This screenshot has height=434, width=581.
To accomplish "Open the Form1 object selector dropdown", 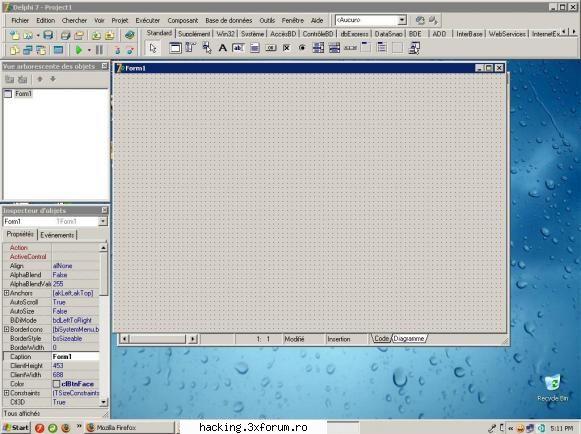I will (103, 221).
